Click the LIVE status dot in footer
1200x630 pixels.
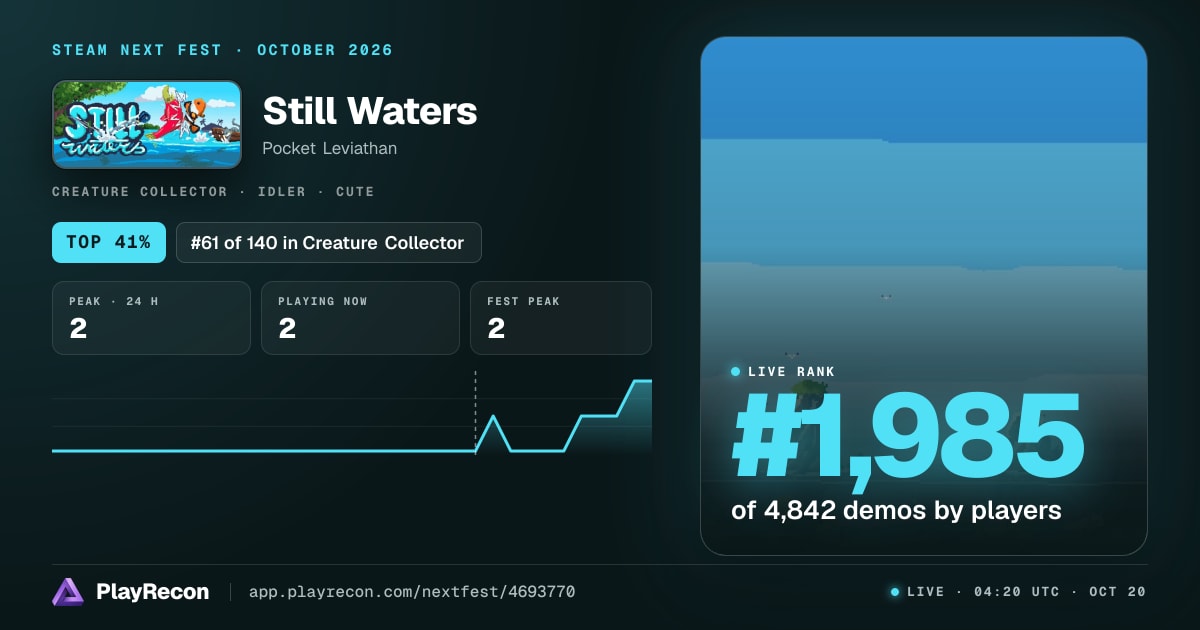click(895, 592)
